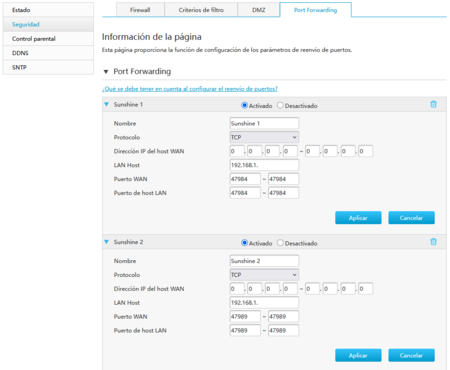450x370 pixels.
Task: Focus LAN Host field in Sunshine 1
Action: [264, 165]
